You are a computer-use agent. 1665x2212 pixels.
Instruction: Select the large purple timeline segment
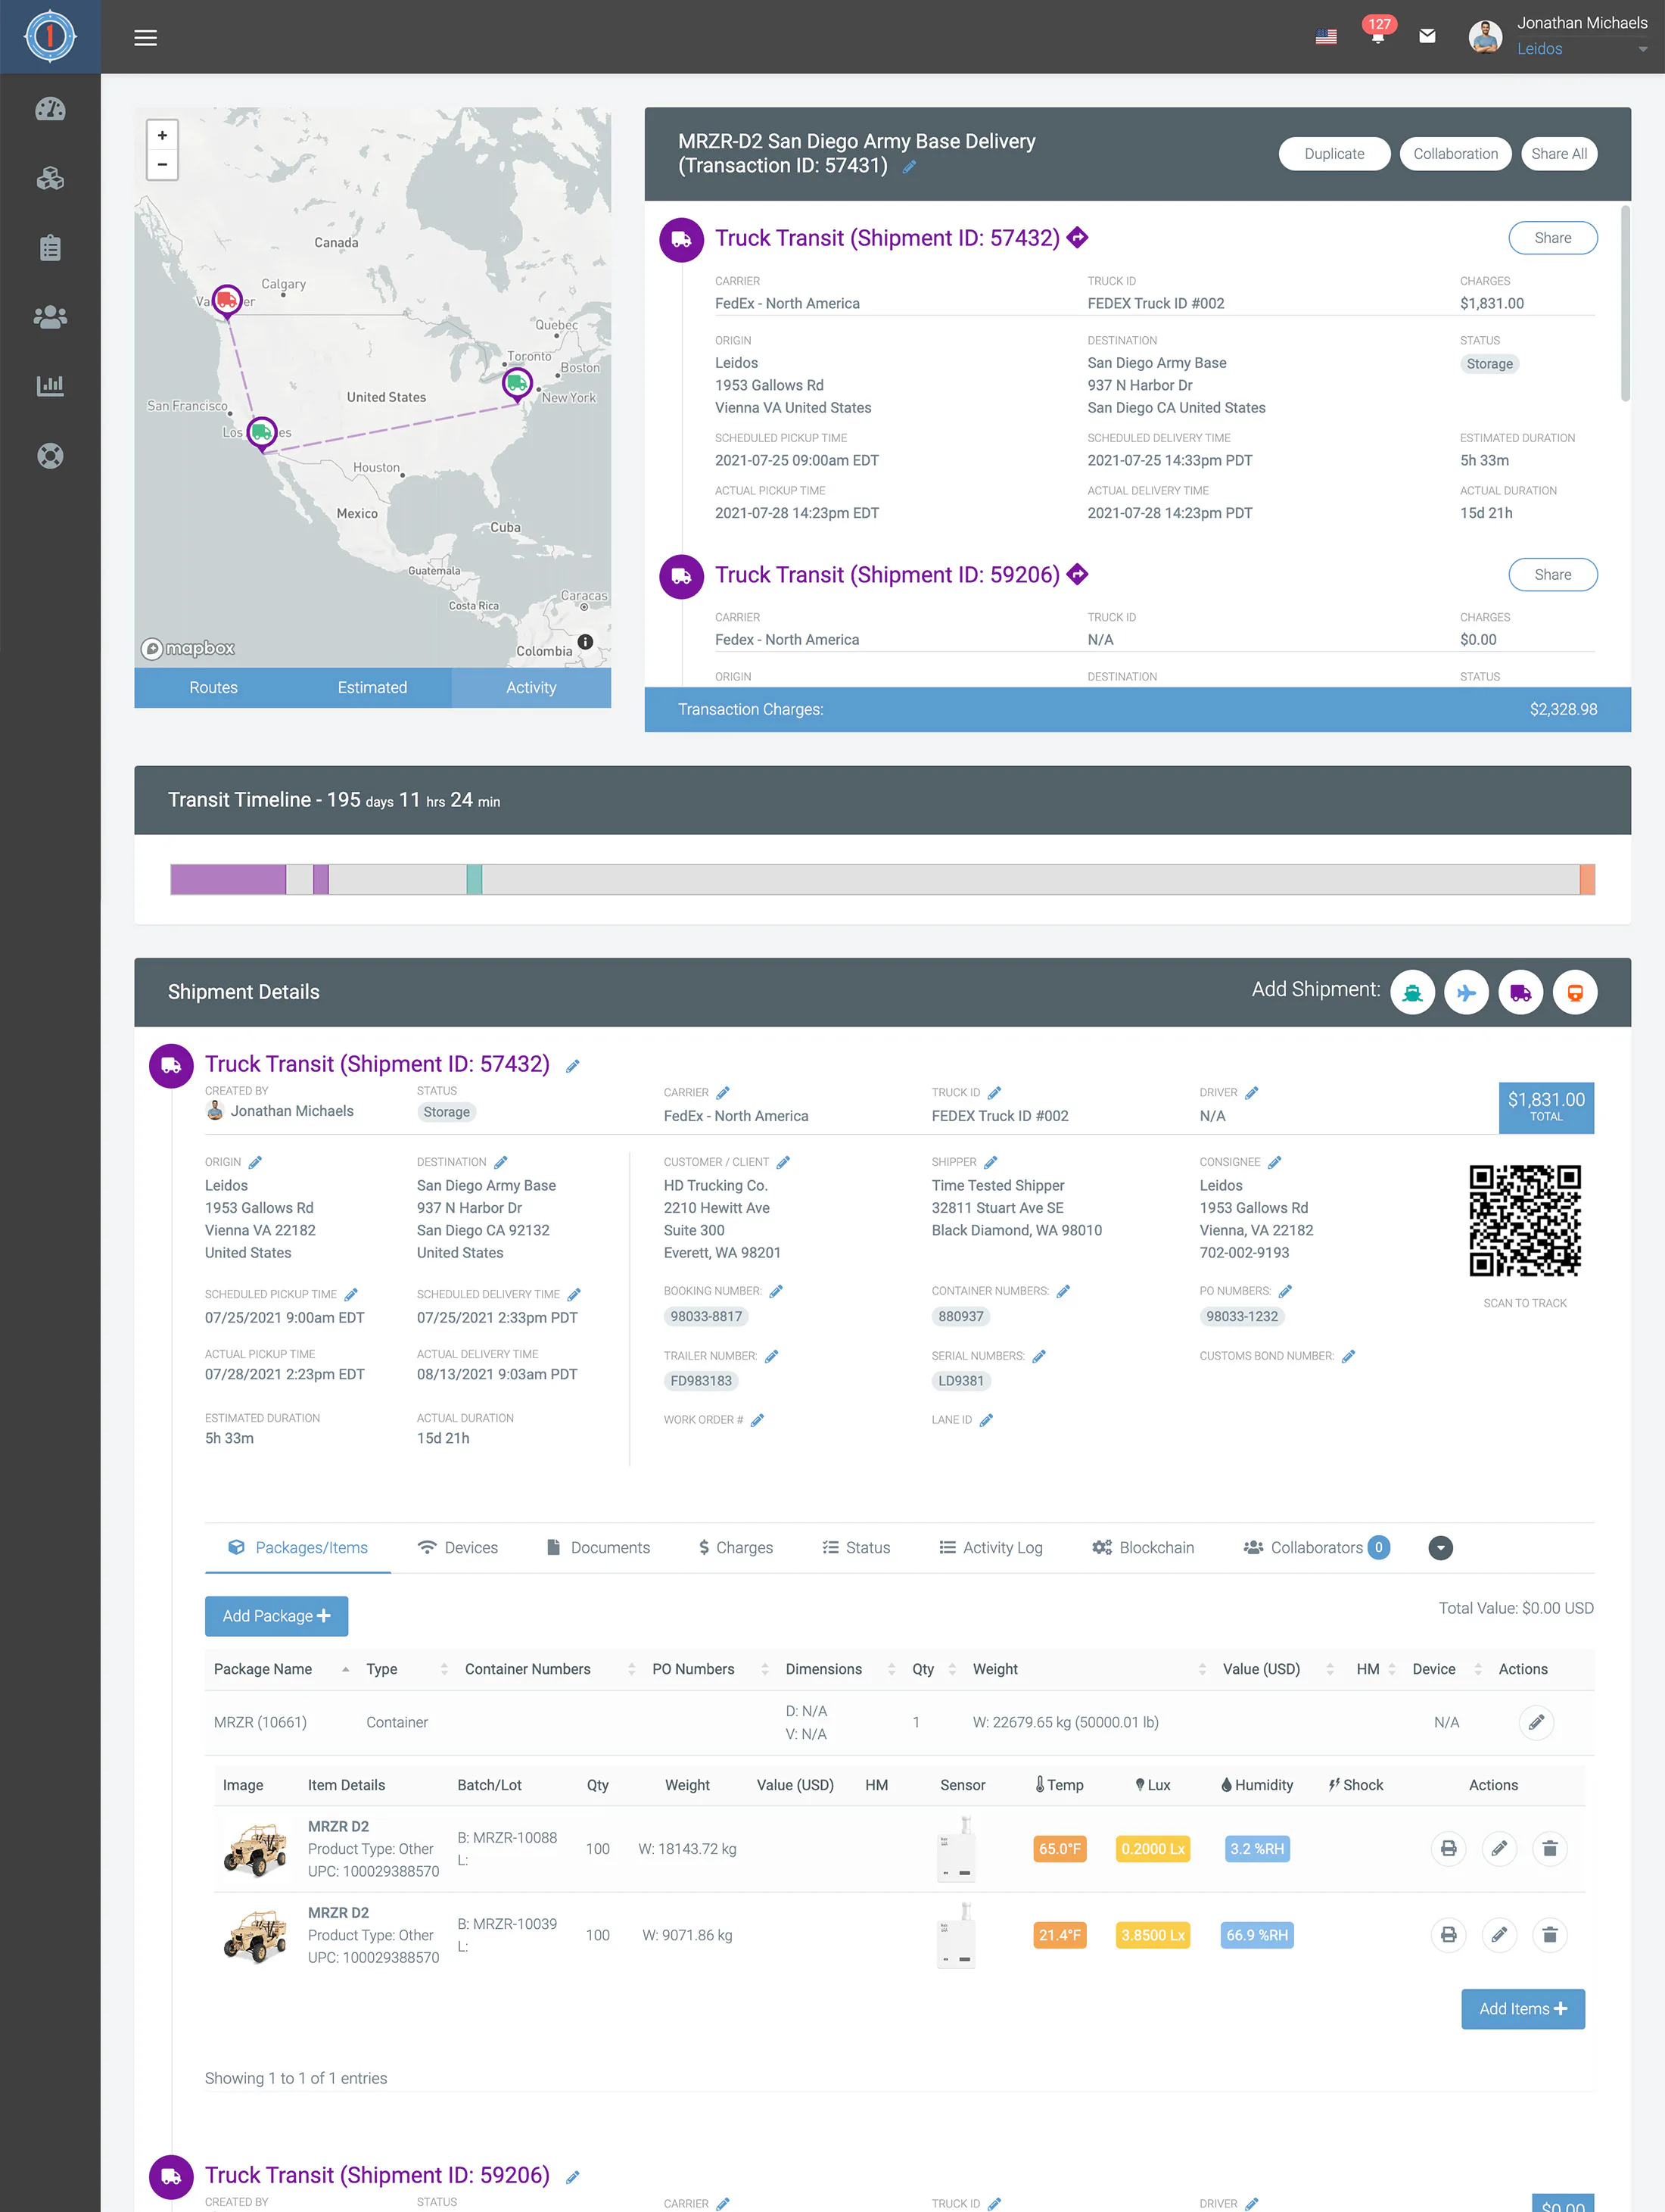click(x=228, y=880)
